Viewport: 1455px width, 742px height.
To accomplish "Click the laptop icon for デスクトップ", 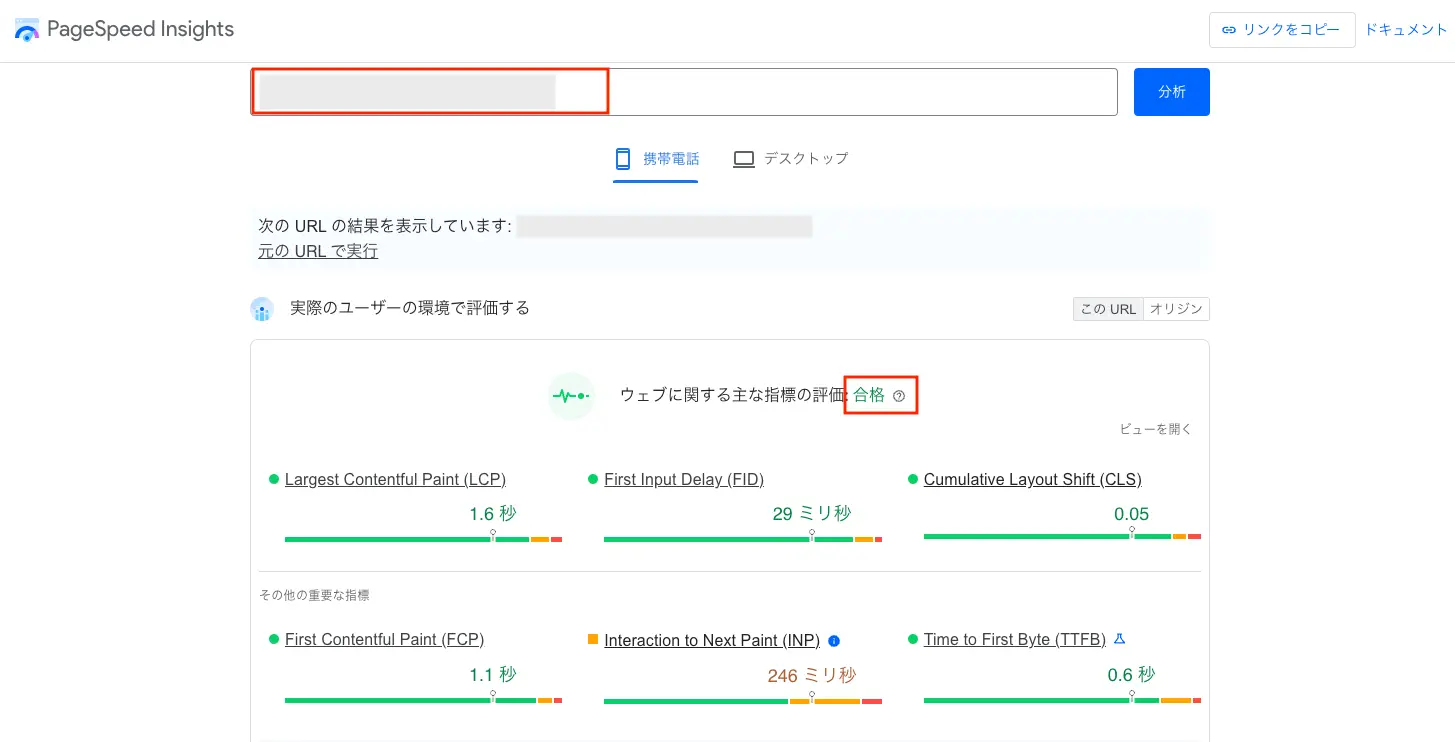I will 743,159.
